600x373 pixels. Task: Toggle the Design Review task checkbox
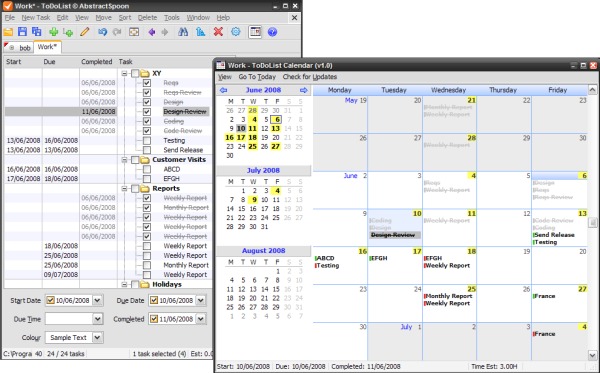point(147,112)
